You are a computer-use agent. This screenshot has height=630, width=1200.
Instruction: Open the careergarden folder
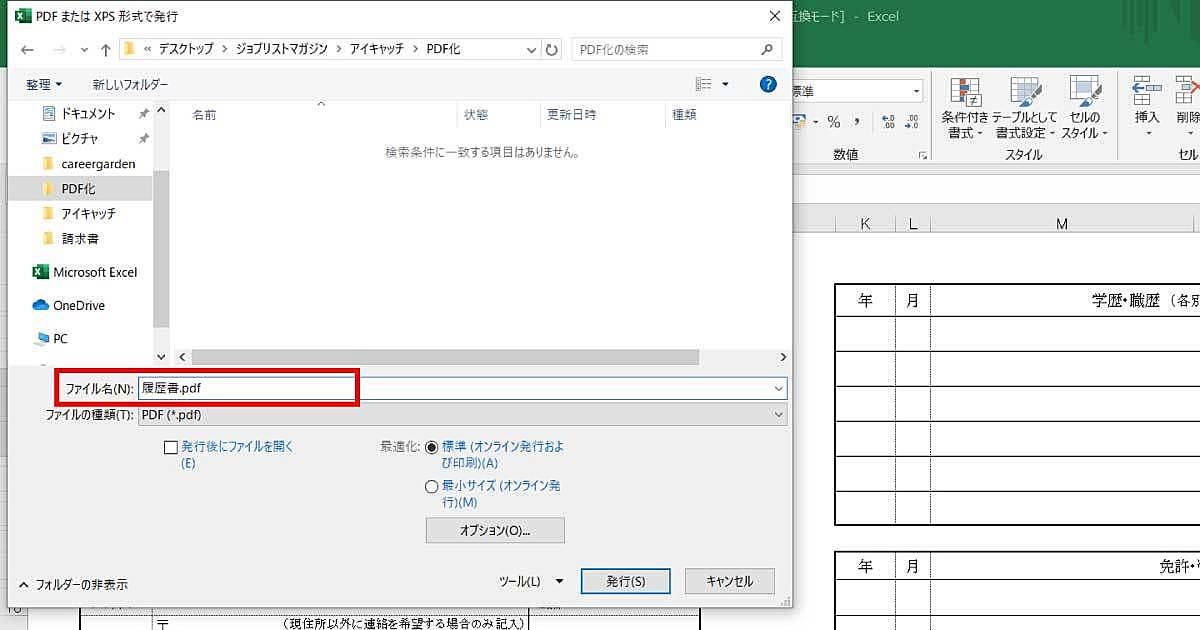tap(88, 163)
